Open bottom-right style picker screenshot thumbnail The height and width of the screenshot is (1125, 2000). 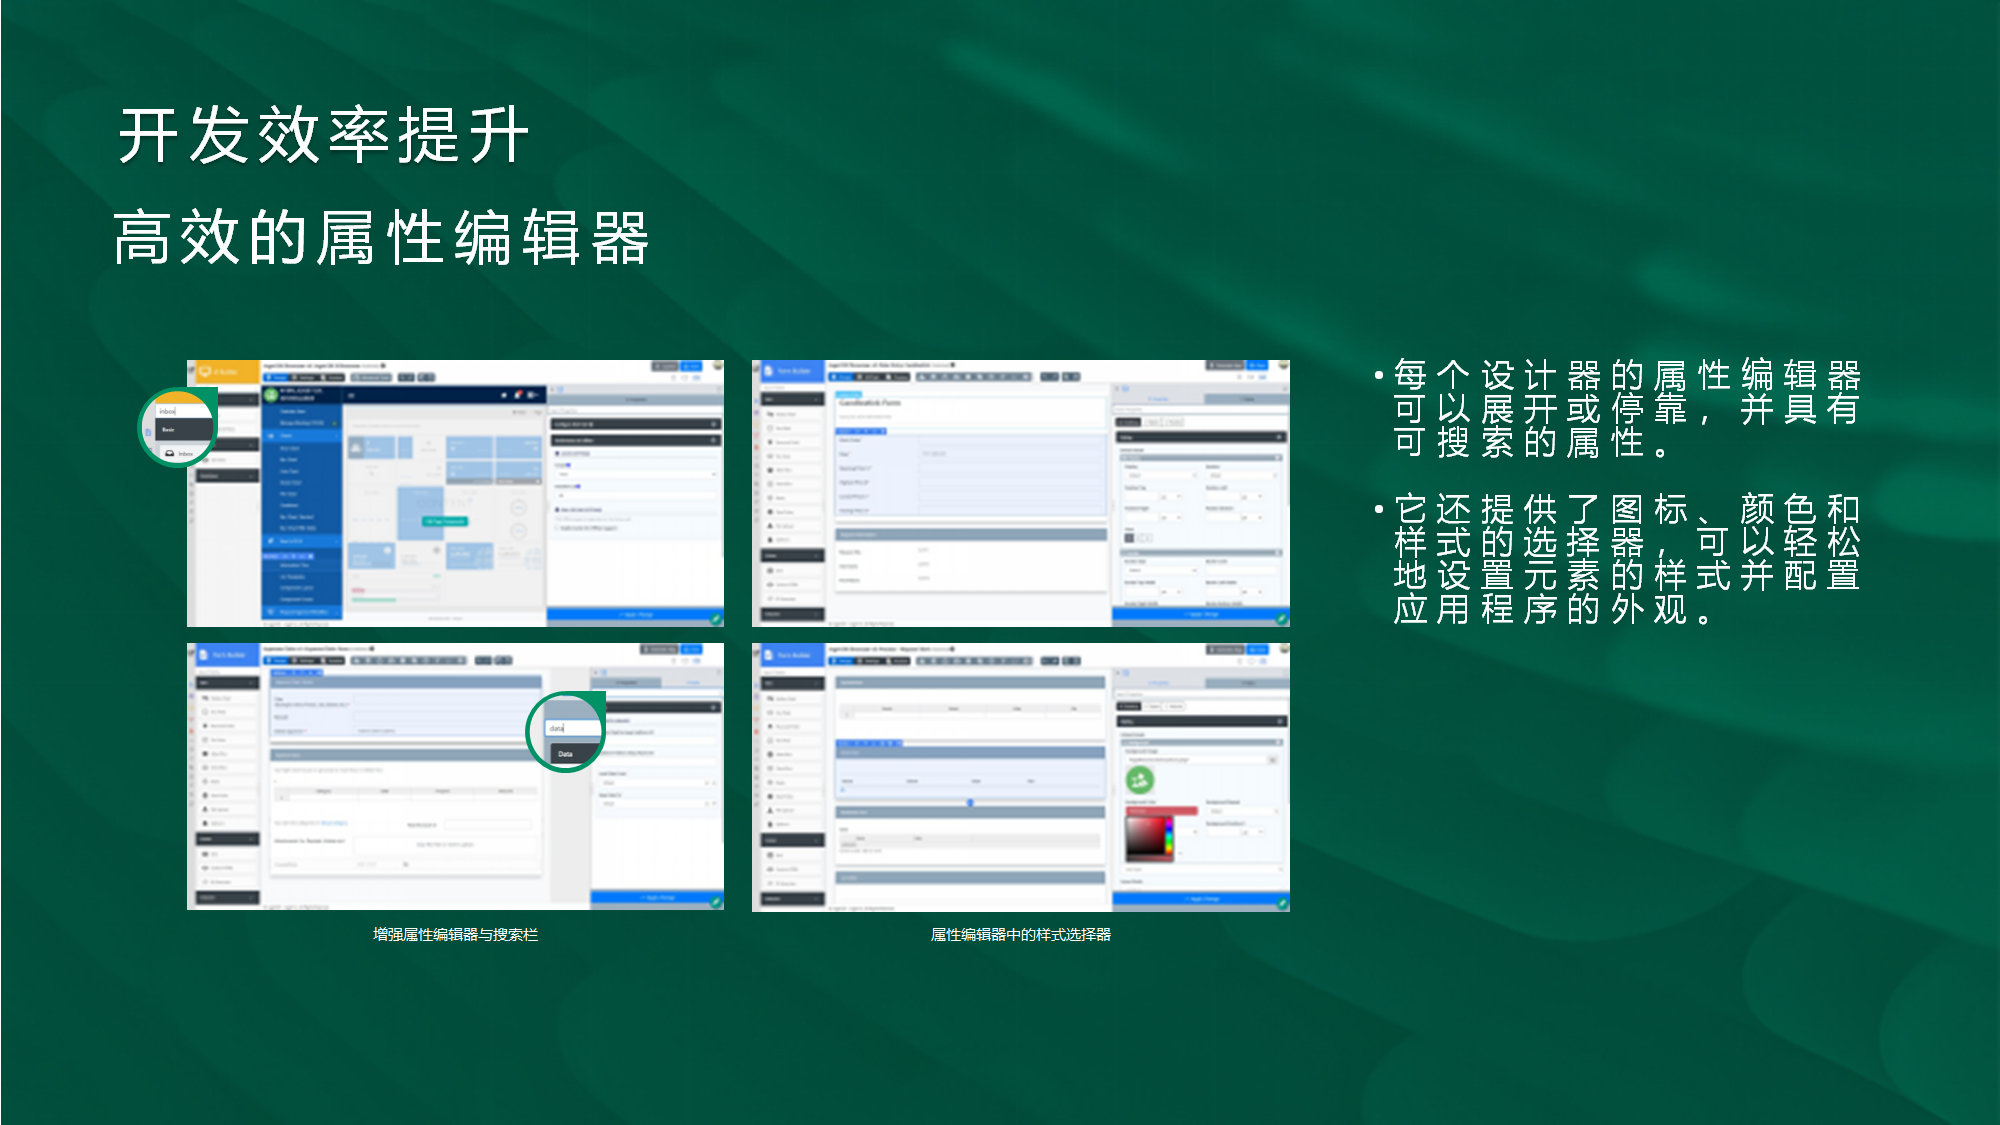click(x=1021, y=777)
